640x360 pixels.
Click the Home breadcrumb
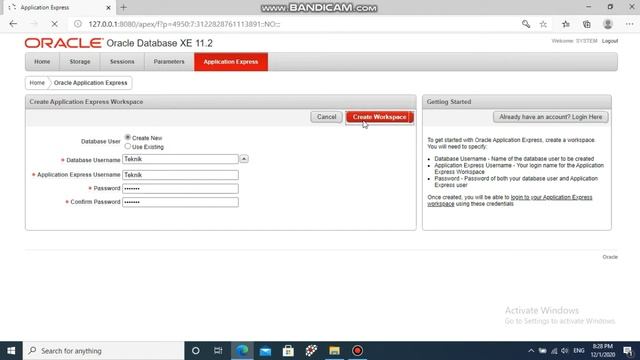pos(37,83)
